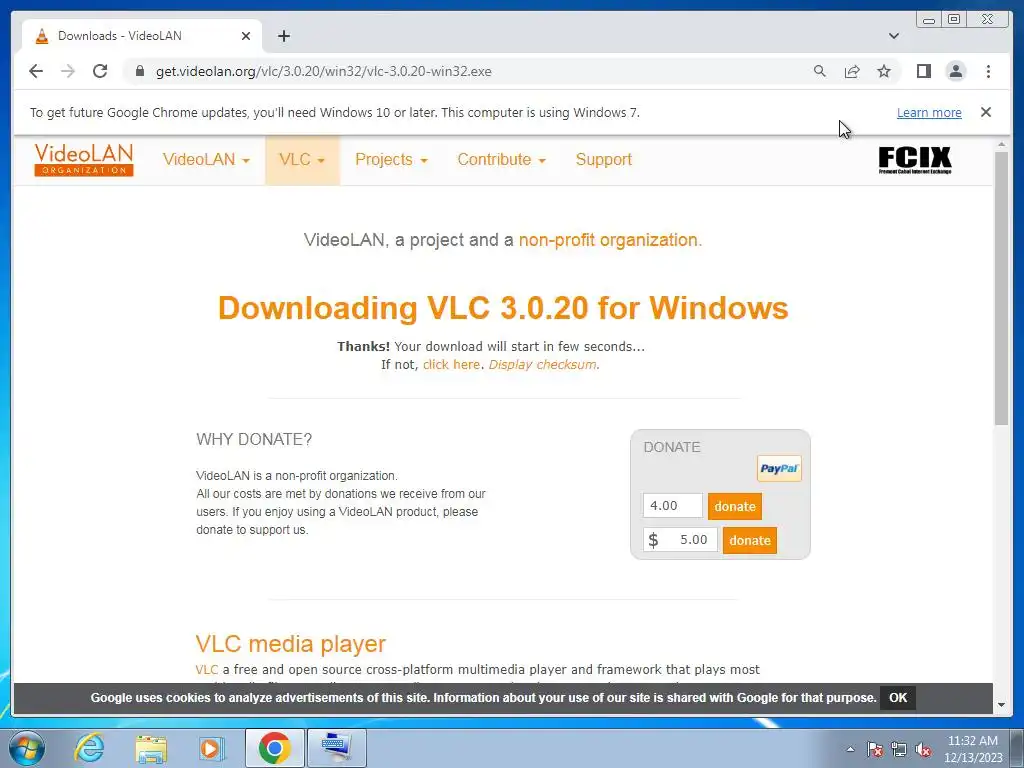Screen dimensions: 1024x768
Task: Click the muted volume tray icon
Action: [923, 749]
